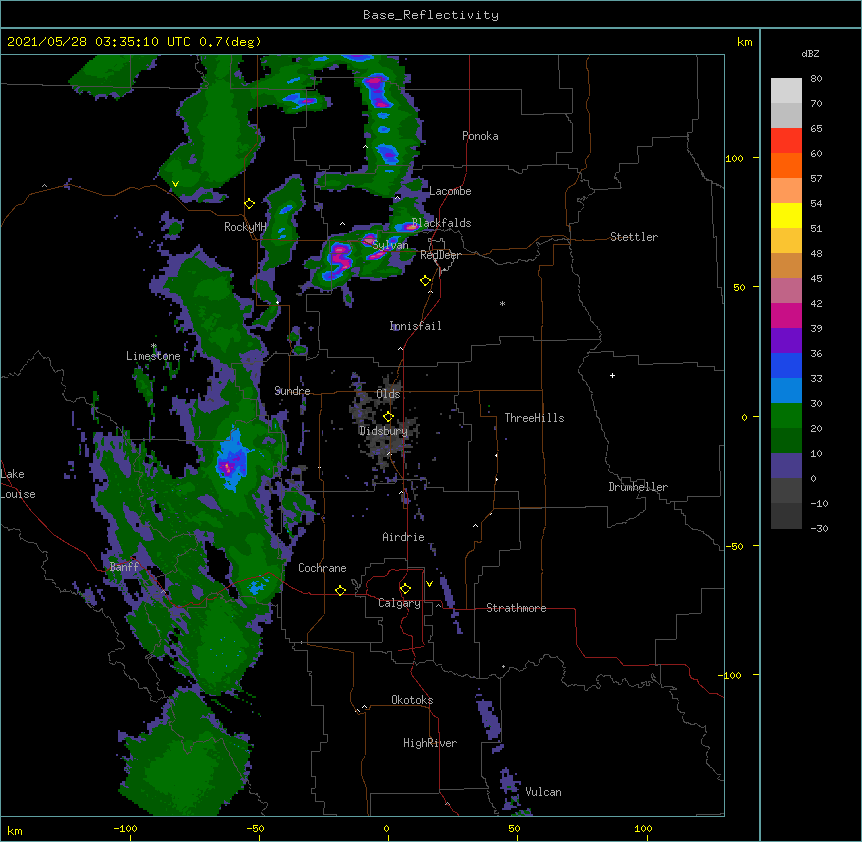Viewport: 862px width, 842px height.
Task: Click the yellow diamond marker south of RedDeer
Action: (x=425, y=281)
